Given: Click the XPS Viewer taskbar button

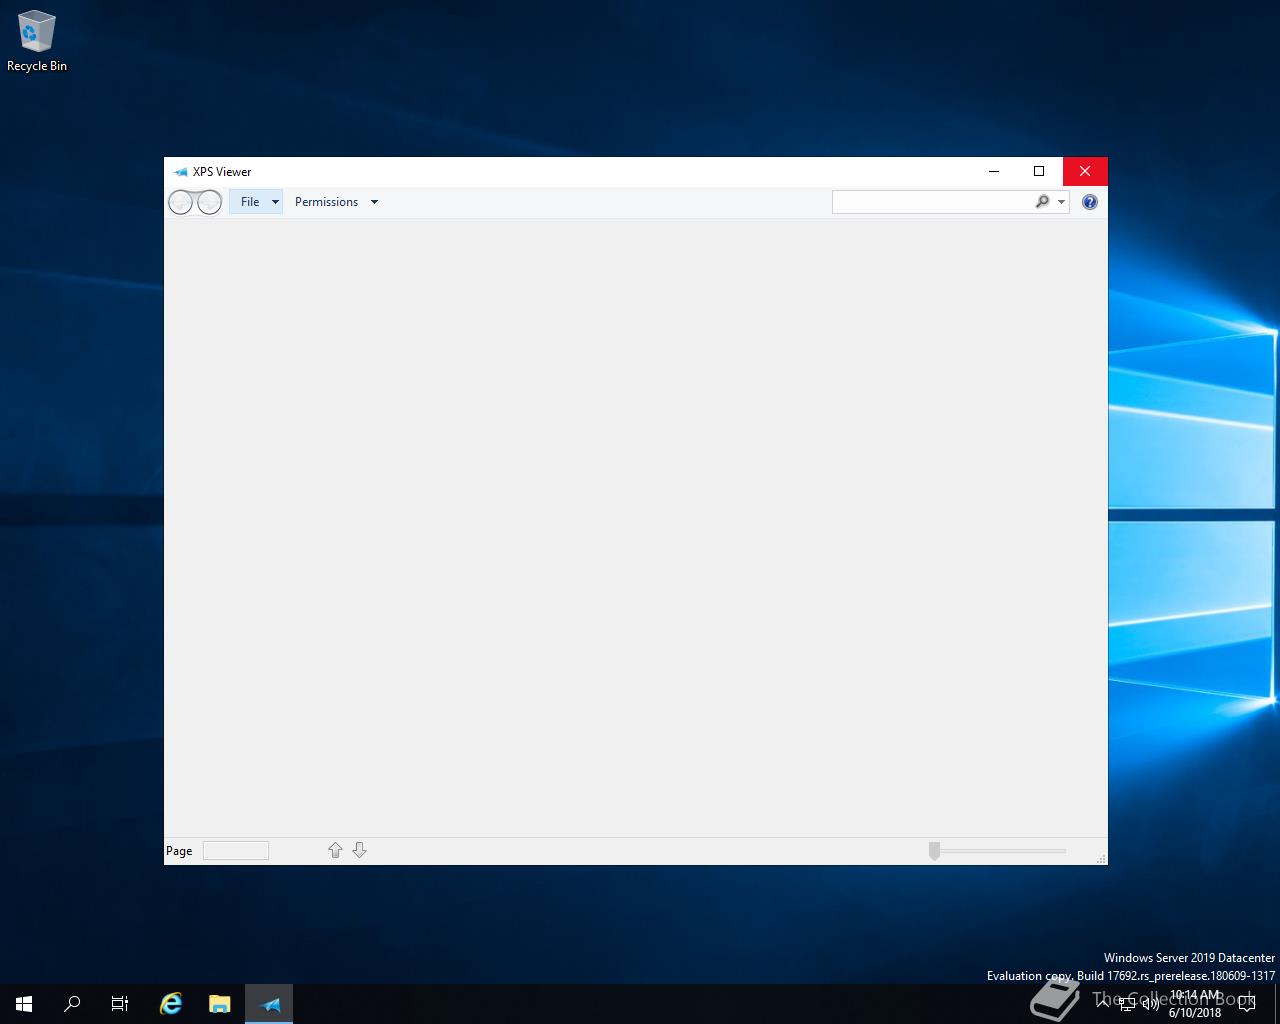Looking at the screenshot, I should (269, 1004).
